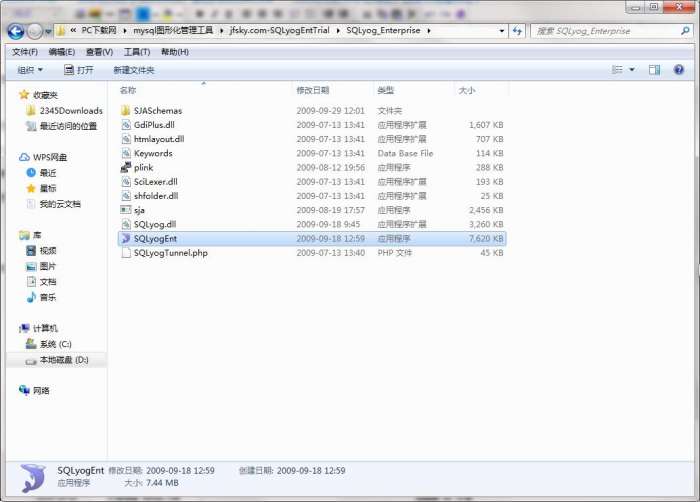Click 新建文件夹 button
The image size is (700, 502).
point(133,70)
